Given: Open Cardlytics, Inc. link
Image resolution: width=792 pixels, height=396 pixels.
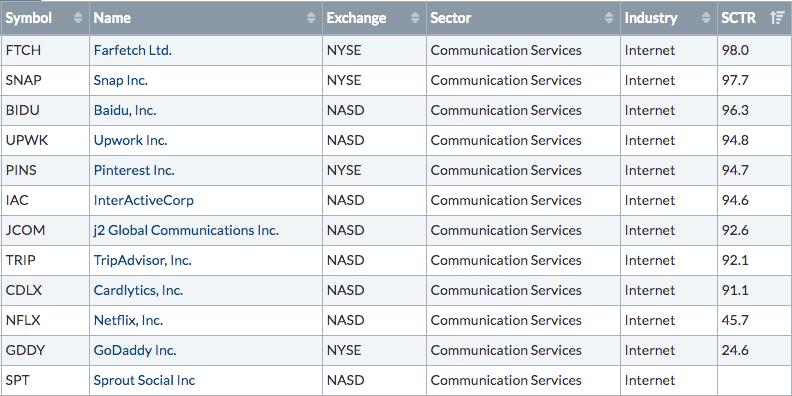Looking at the screenshot, I should pos(138,290).
